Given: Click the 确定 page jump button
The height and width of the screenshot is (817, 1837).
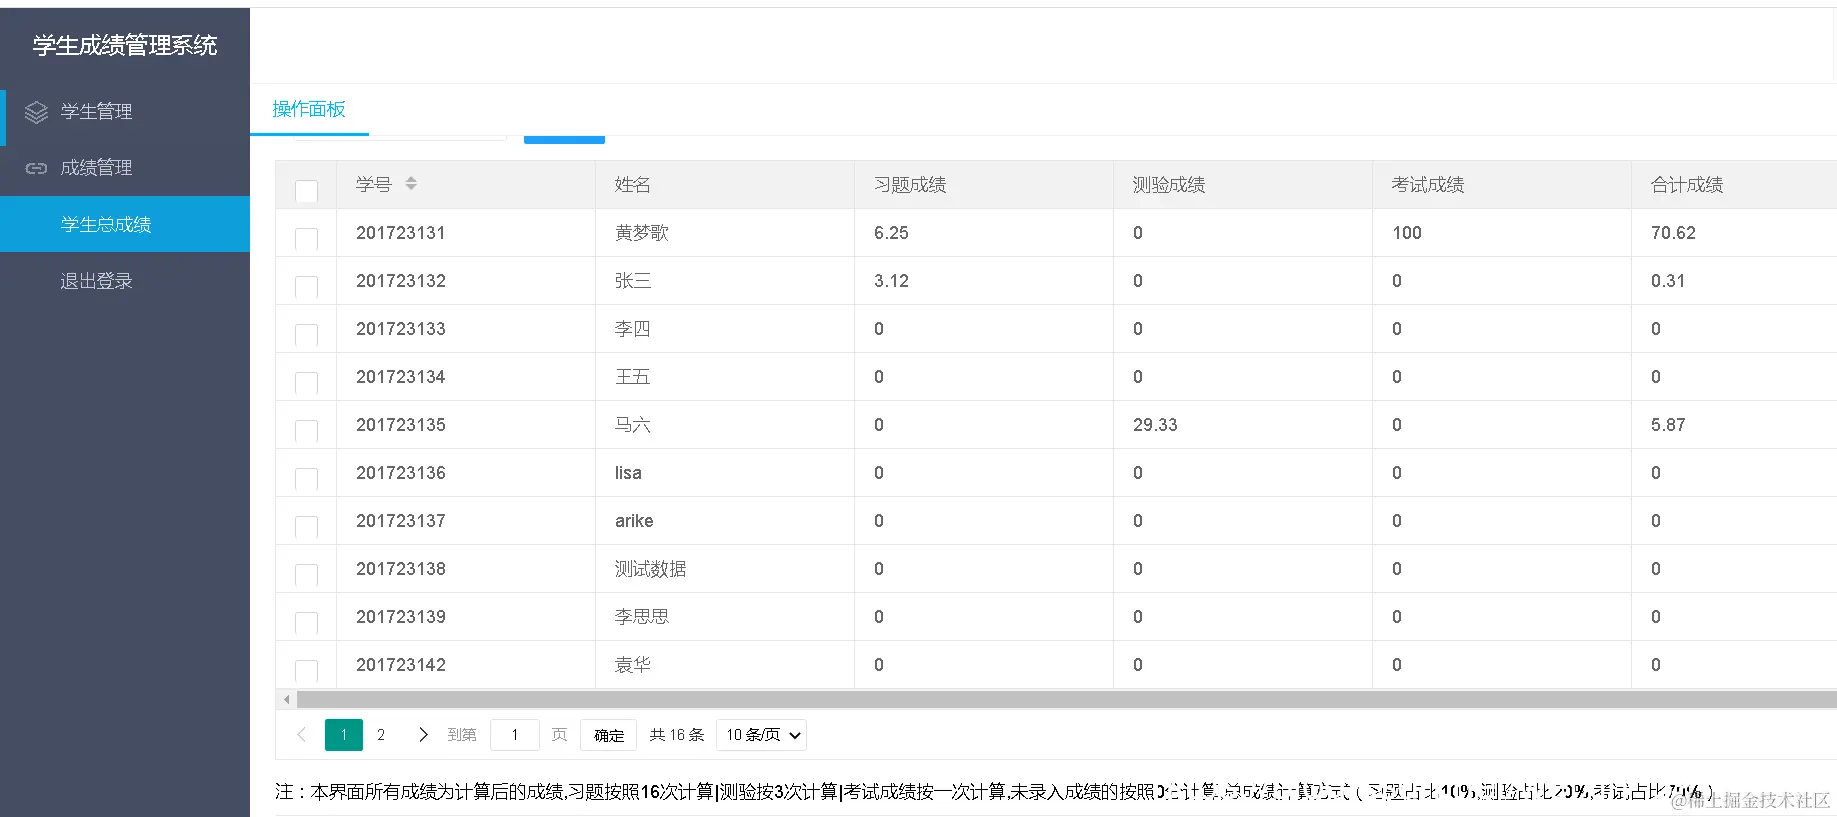Looking at the screenshot, I should point(609,735).
